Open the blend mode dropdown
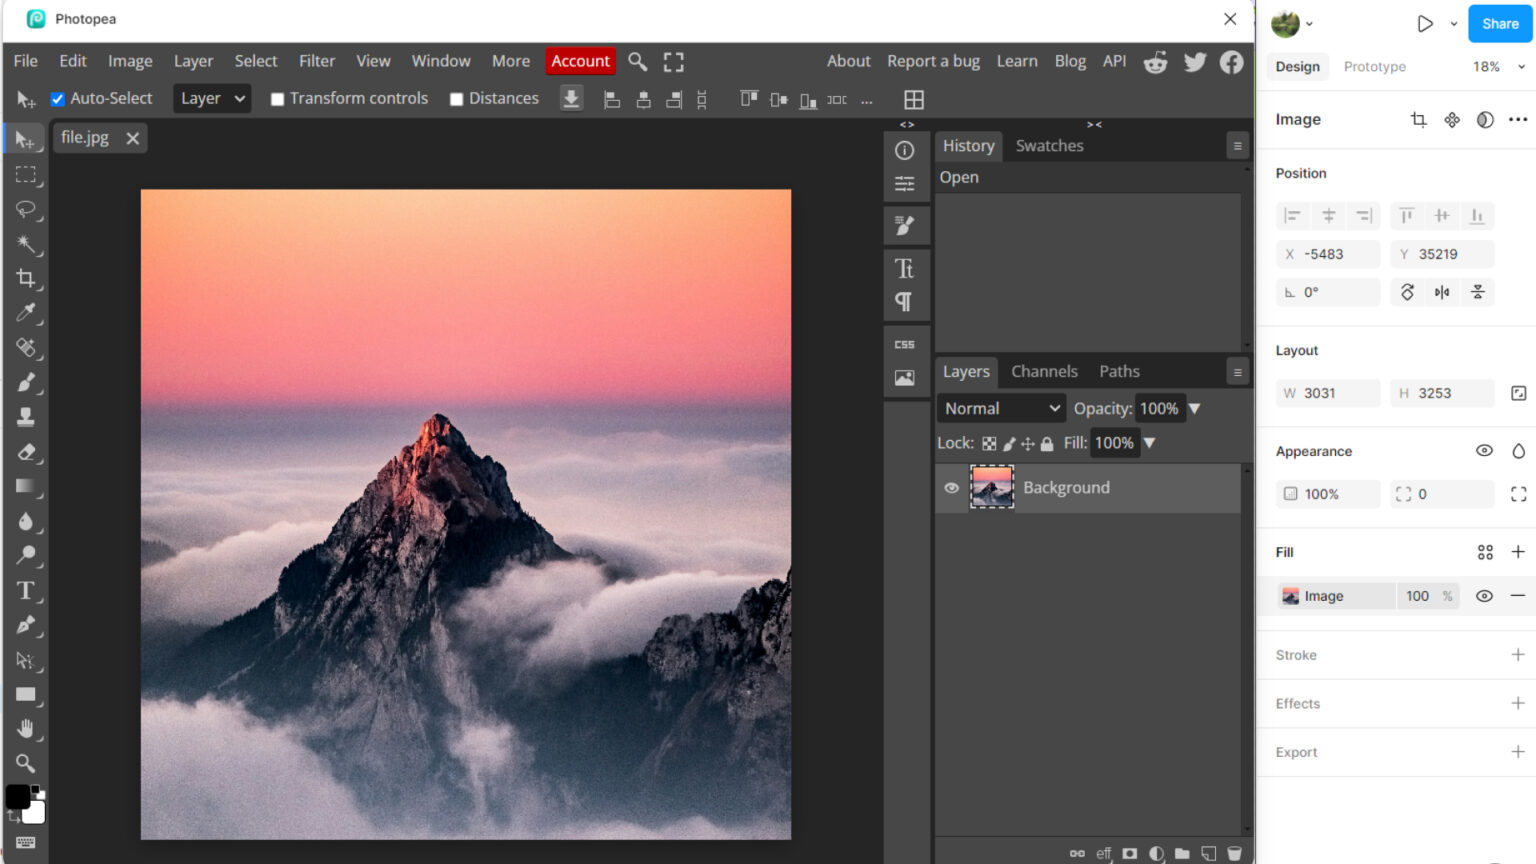 tap(1000, 408)
